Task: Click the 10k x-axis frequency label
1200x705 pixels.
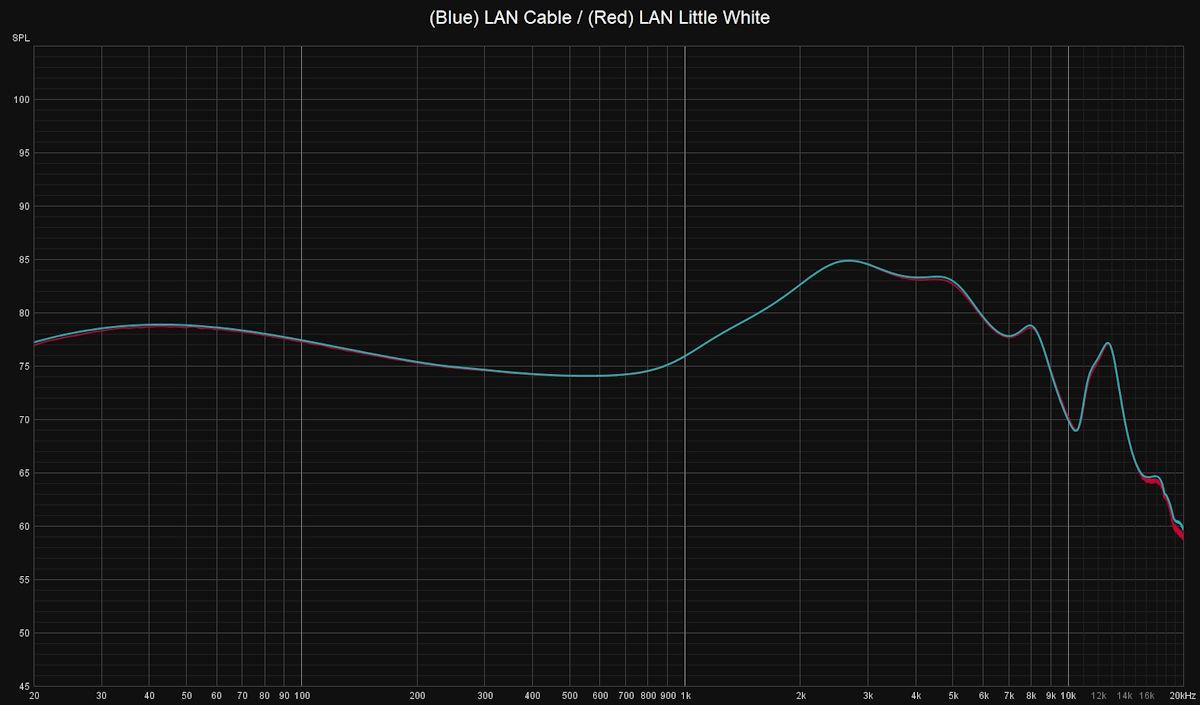Action: click(x=1068, y=695)
